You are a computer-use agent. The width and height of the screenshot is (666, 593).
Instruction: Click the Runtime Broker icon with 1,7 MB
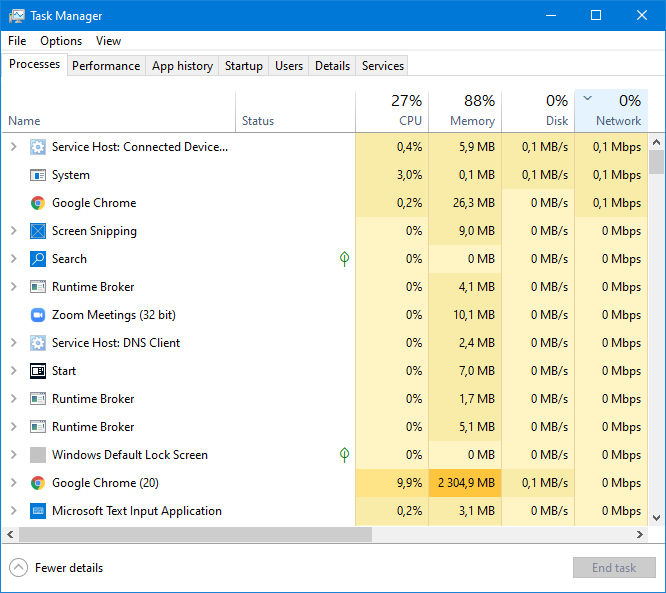tap(38, 399)
